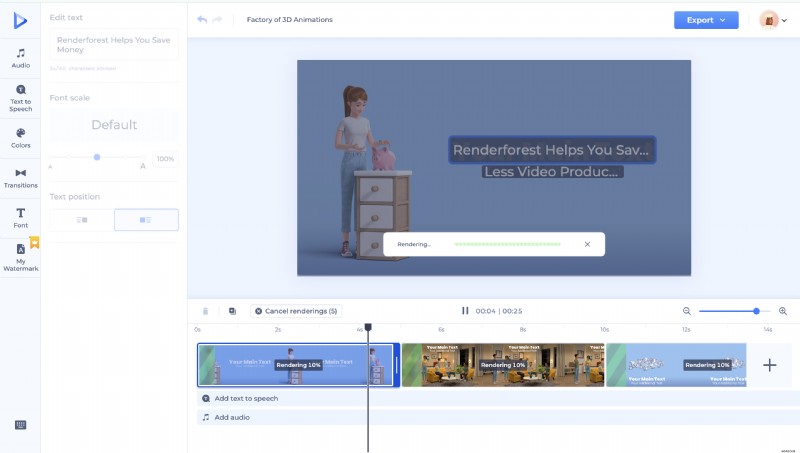The width and height of the screenshot is (800, 453).
Task: Click the 2s mark on timeline ruler
Action: (278, 330)
